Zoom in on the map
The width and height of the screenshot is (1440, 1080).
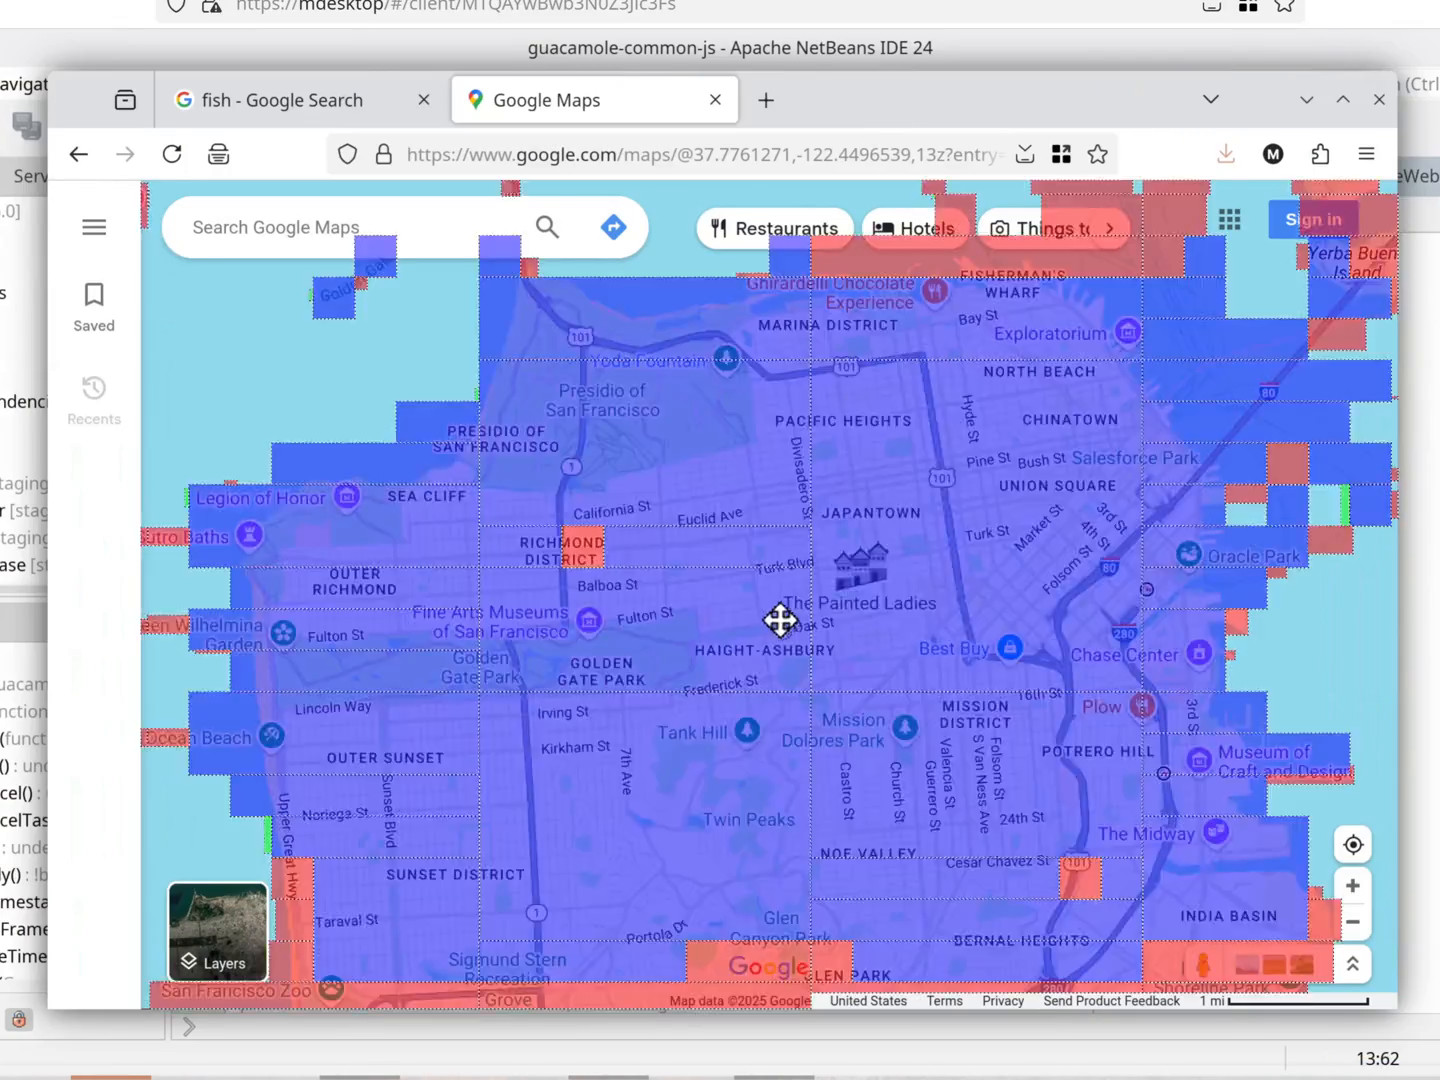point(1352,886)
